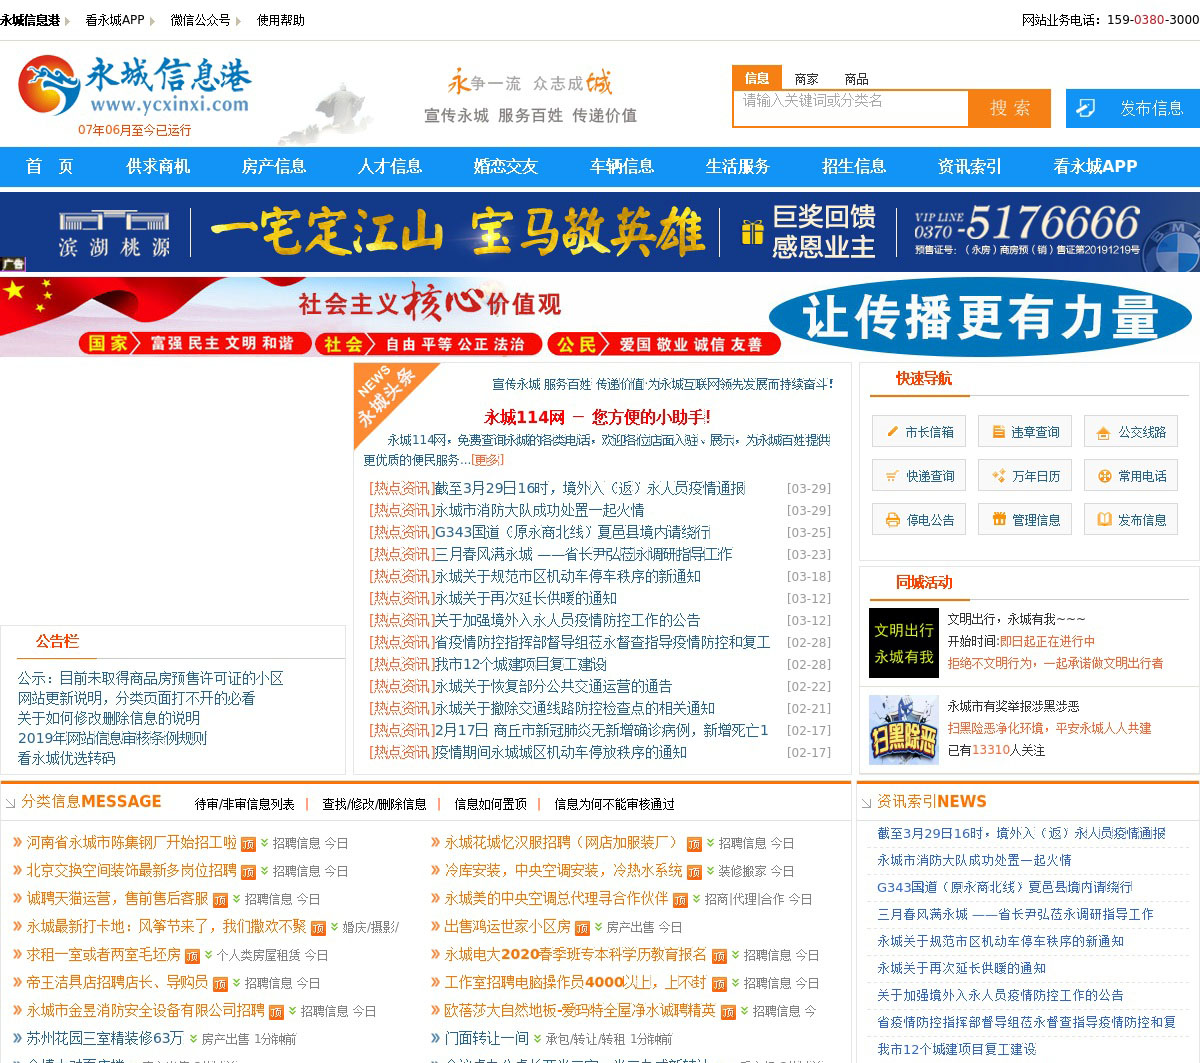The width and height of the screenshot is (1200, 1063).
Task: Open notice 2019年网站信息审核条例规则
Action: 112,738
